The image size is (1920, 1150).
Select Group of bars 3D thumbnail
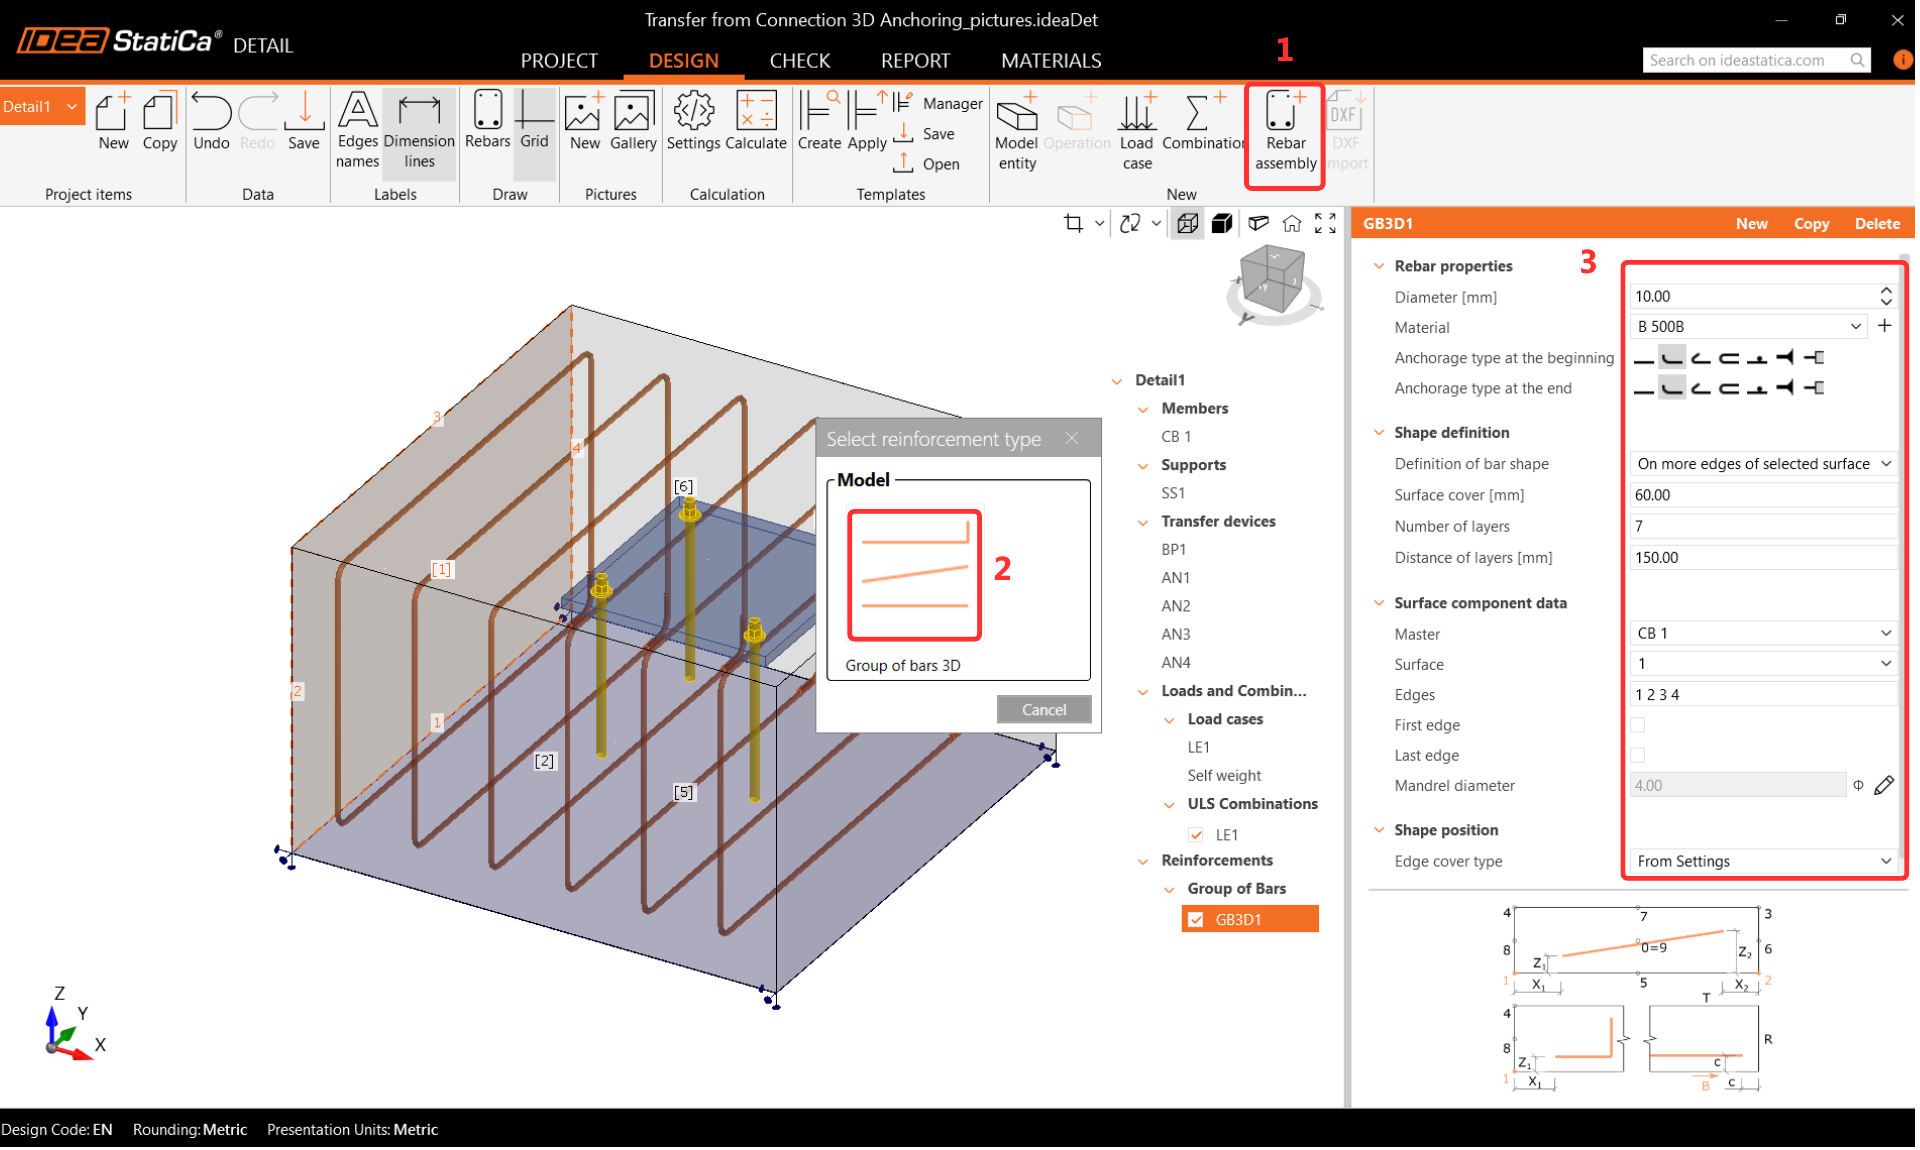click(x=914, y=575)
